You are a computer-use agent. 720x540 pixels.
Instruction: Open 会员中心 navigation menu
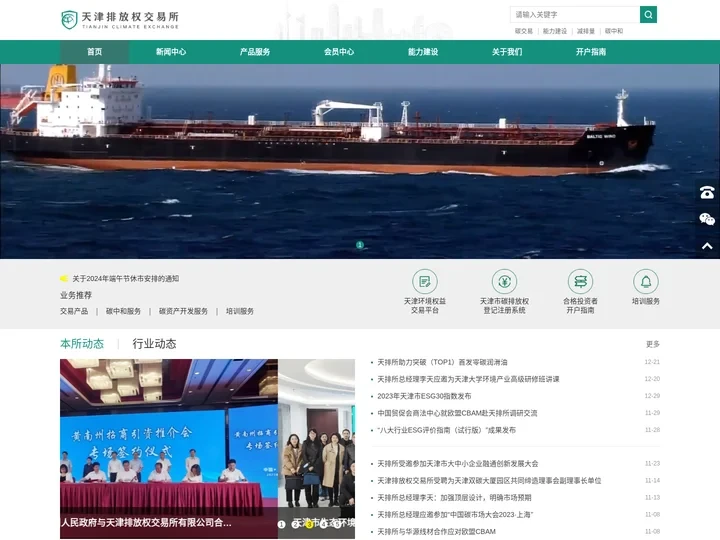click(x=339, y=52)
